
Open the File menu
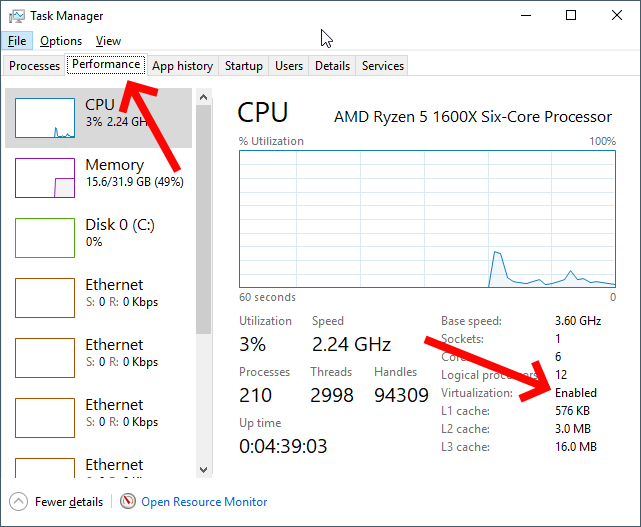coord(17,41)
